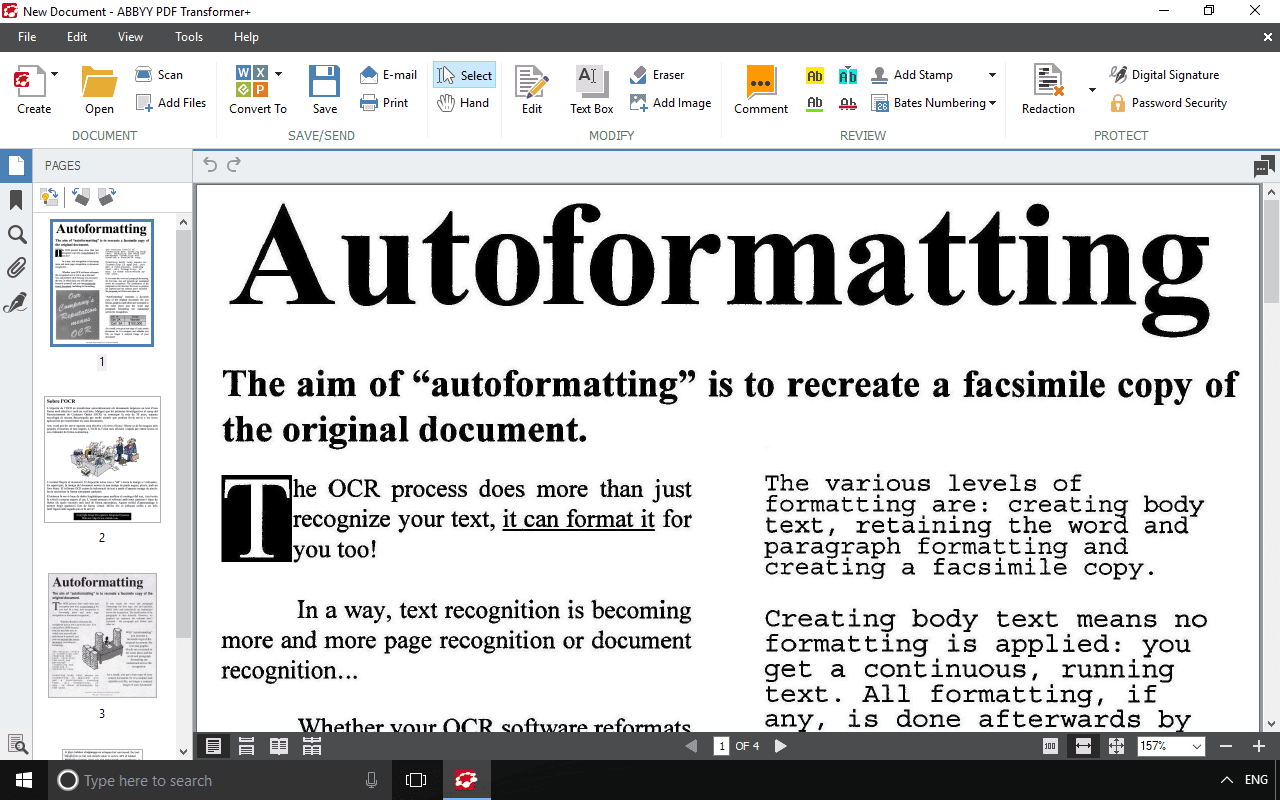
Task: Expand the Convert To dropdown arrow
Action: tap(278, 74)
